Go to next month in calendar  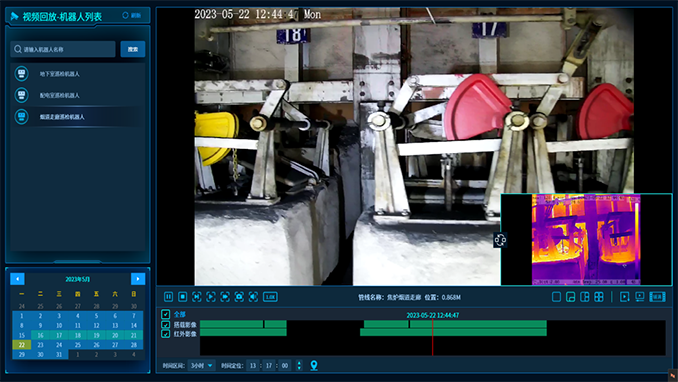click(138, 279)
